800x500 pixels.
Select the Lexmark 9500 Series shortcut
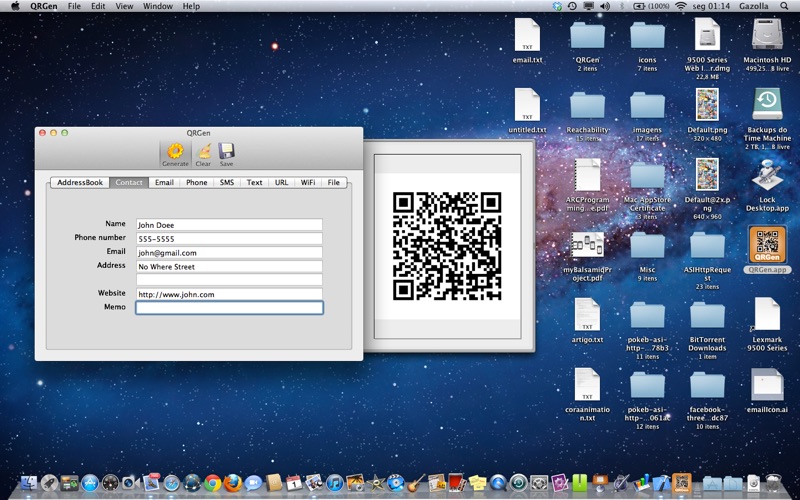pyautogui.click(x=767, y=323)
